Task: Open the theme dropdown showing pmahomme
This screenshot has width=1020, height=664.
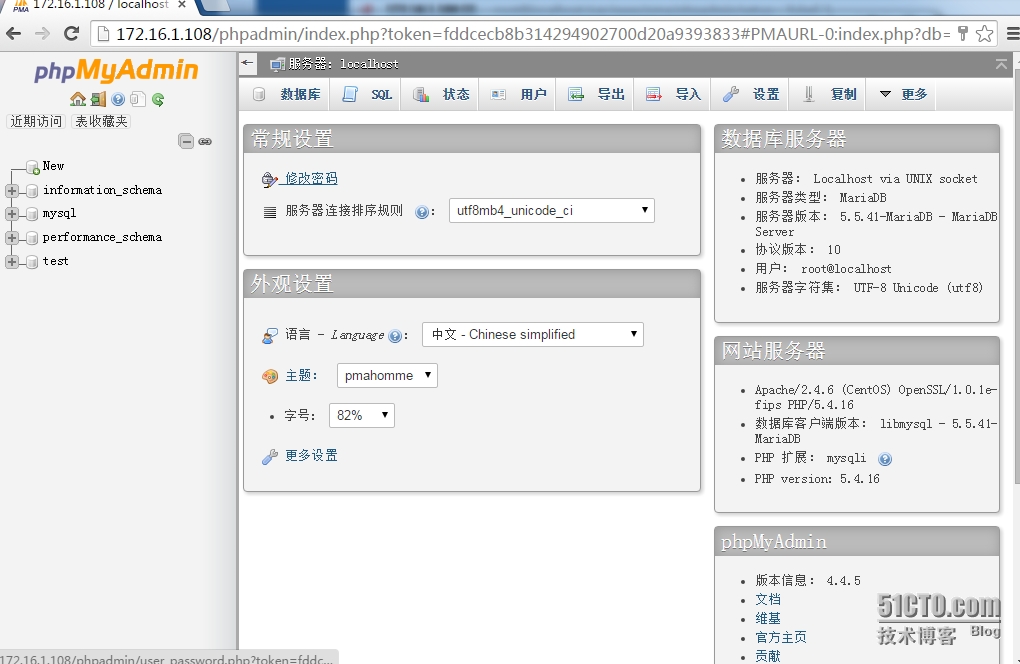Action: [387, 375]
